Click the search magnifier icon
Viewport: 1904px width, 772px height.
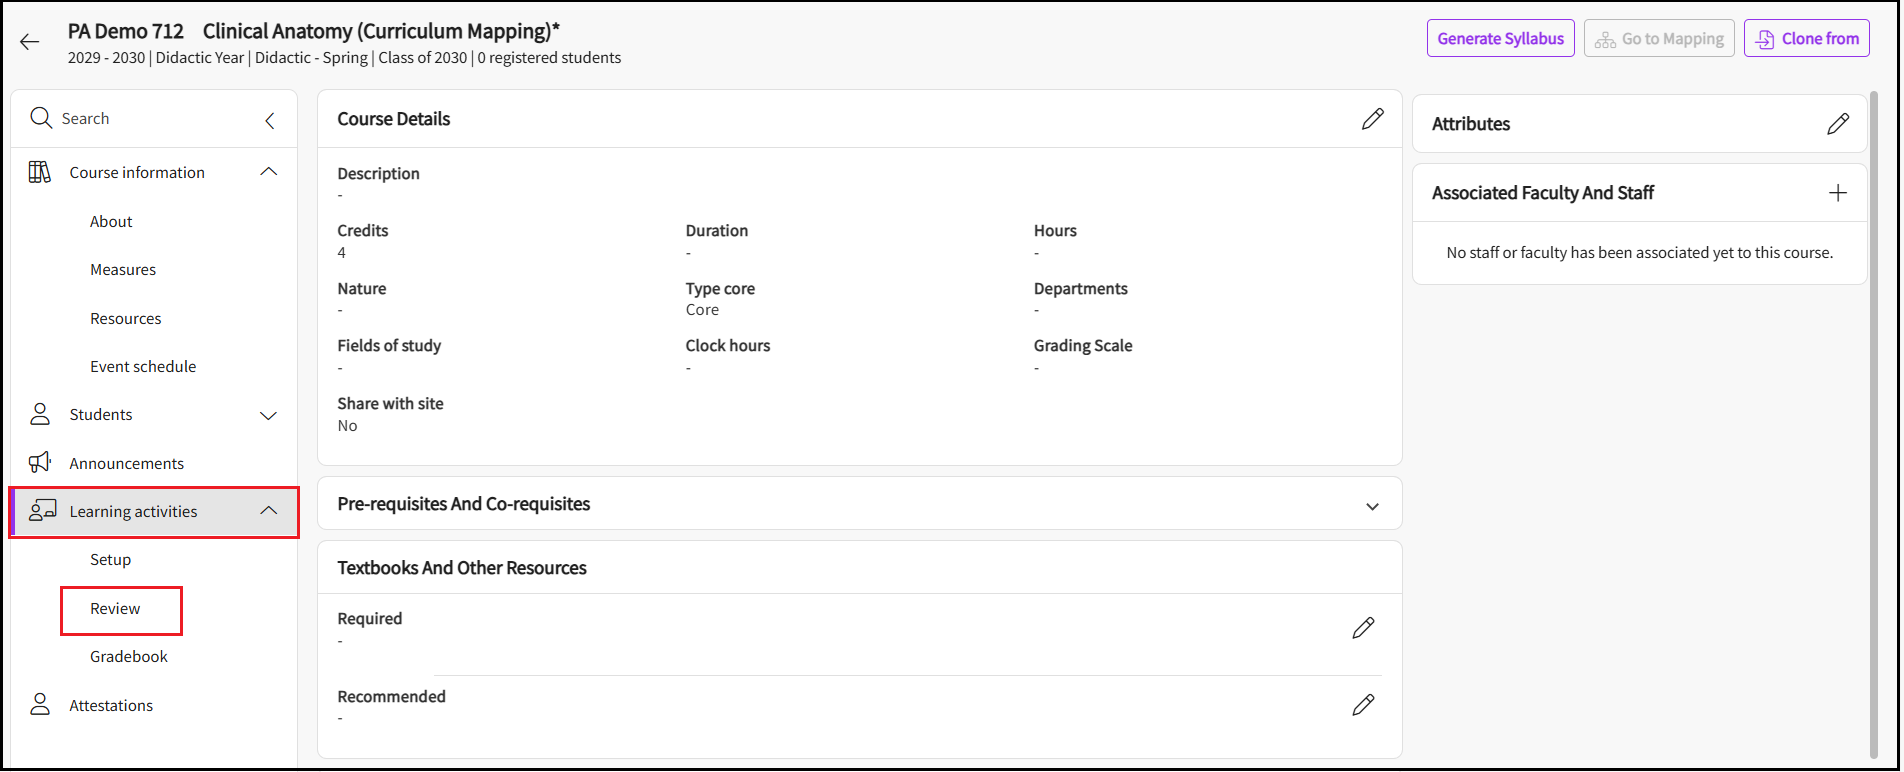point(41,118)
